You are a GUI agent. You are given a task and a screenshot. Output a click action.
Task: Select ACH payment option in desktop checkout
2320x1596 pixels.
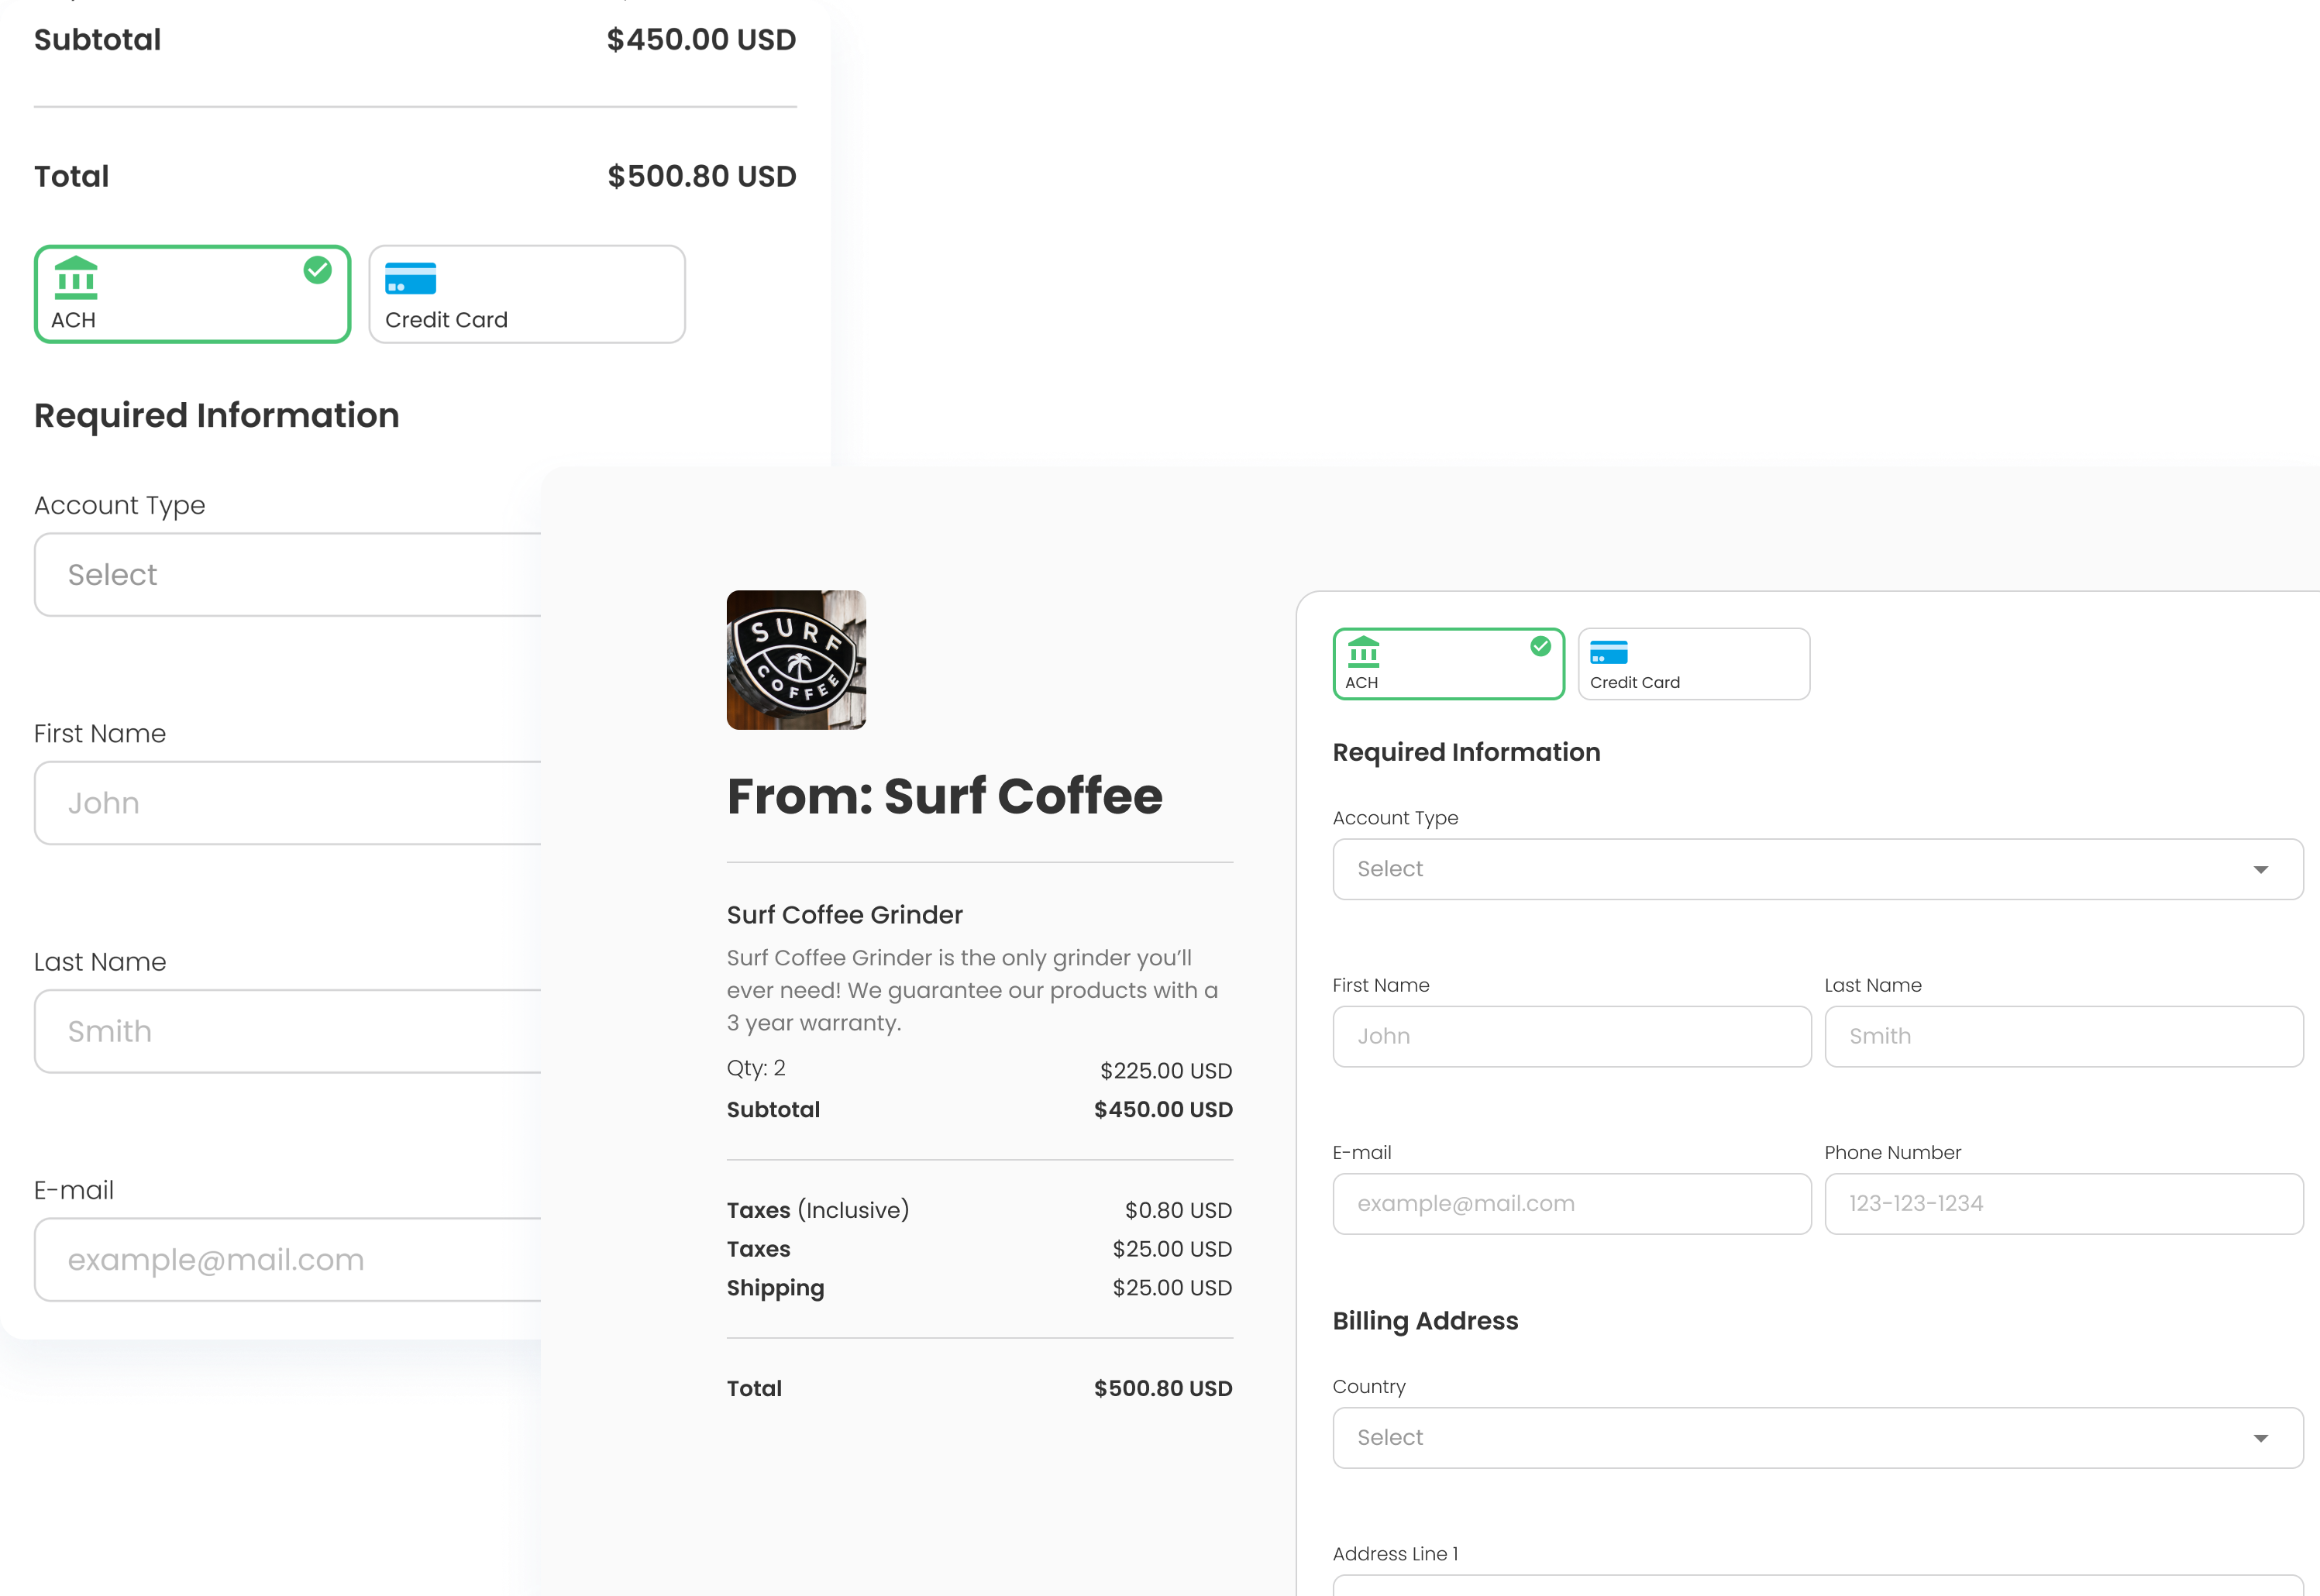click(1448, 664)
